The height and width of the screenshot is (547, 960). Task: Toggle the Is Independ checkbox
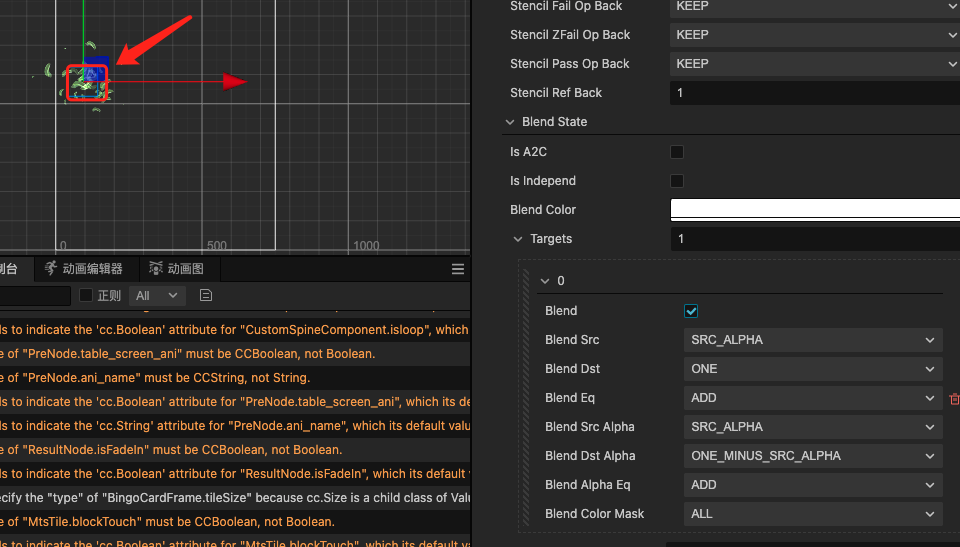(677, 181)
